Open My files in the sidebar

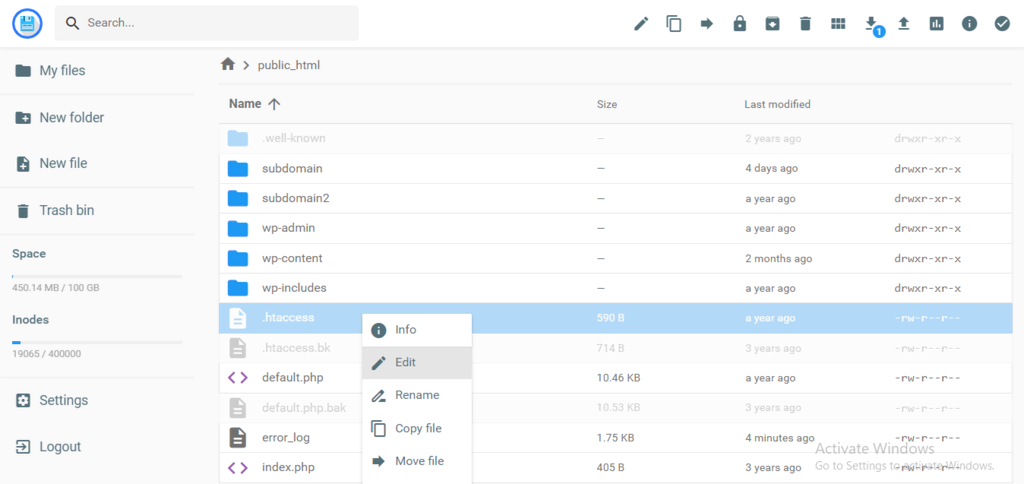point(62,71)
